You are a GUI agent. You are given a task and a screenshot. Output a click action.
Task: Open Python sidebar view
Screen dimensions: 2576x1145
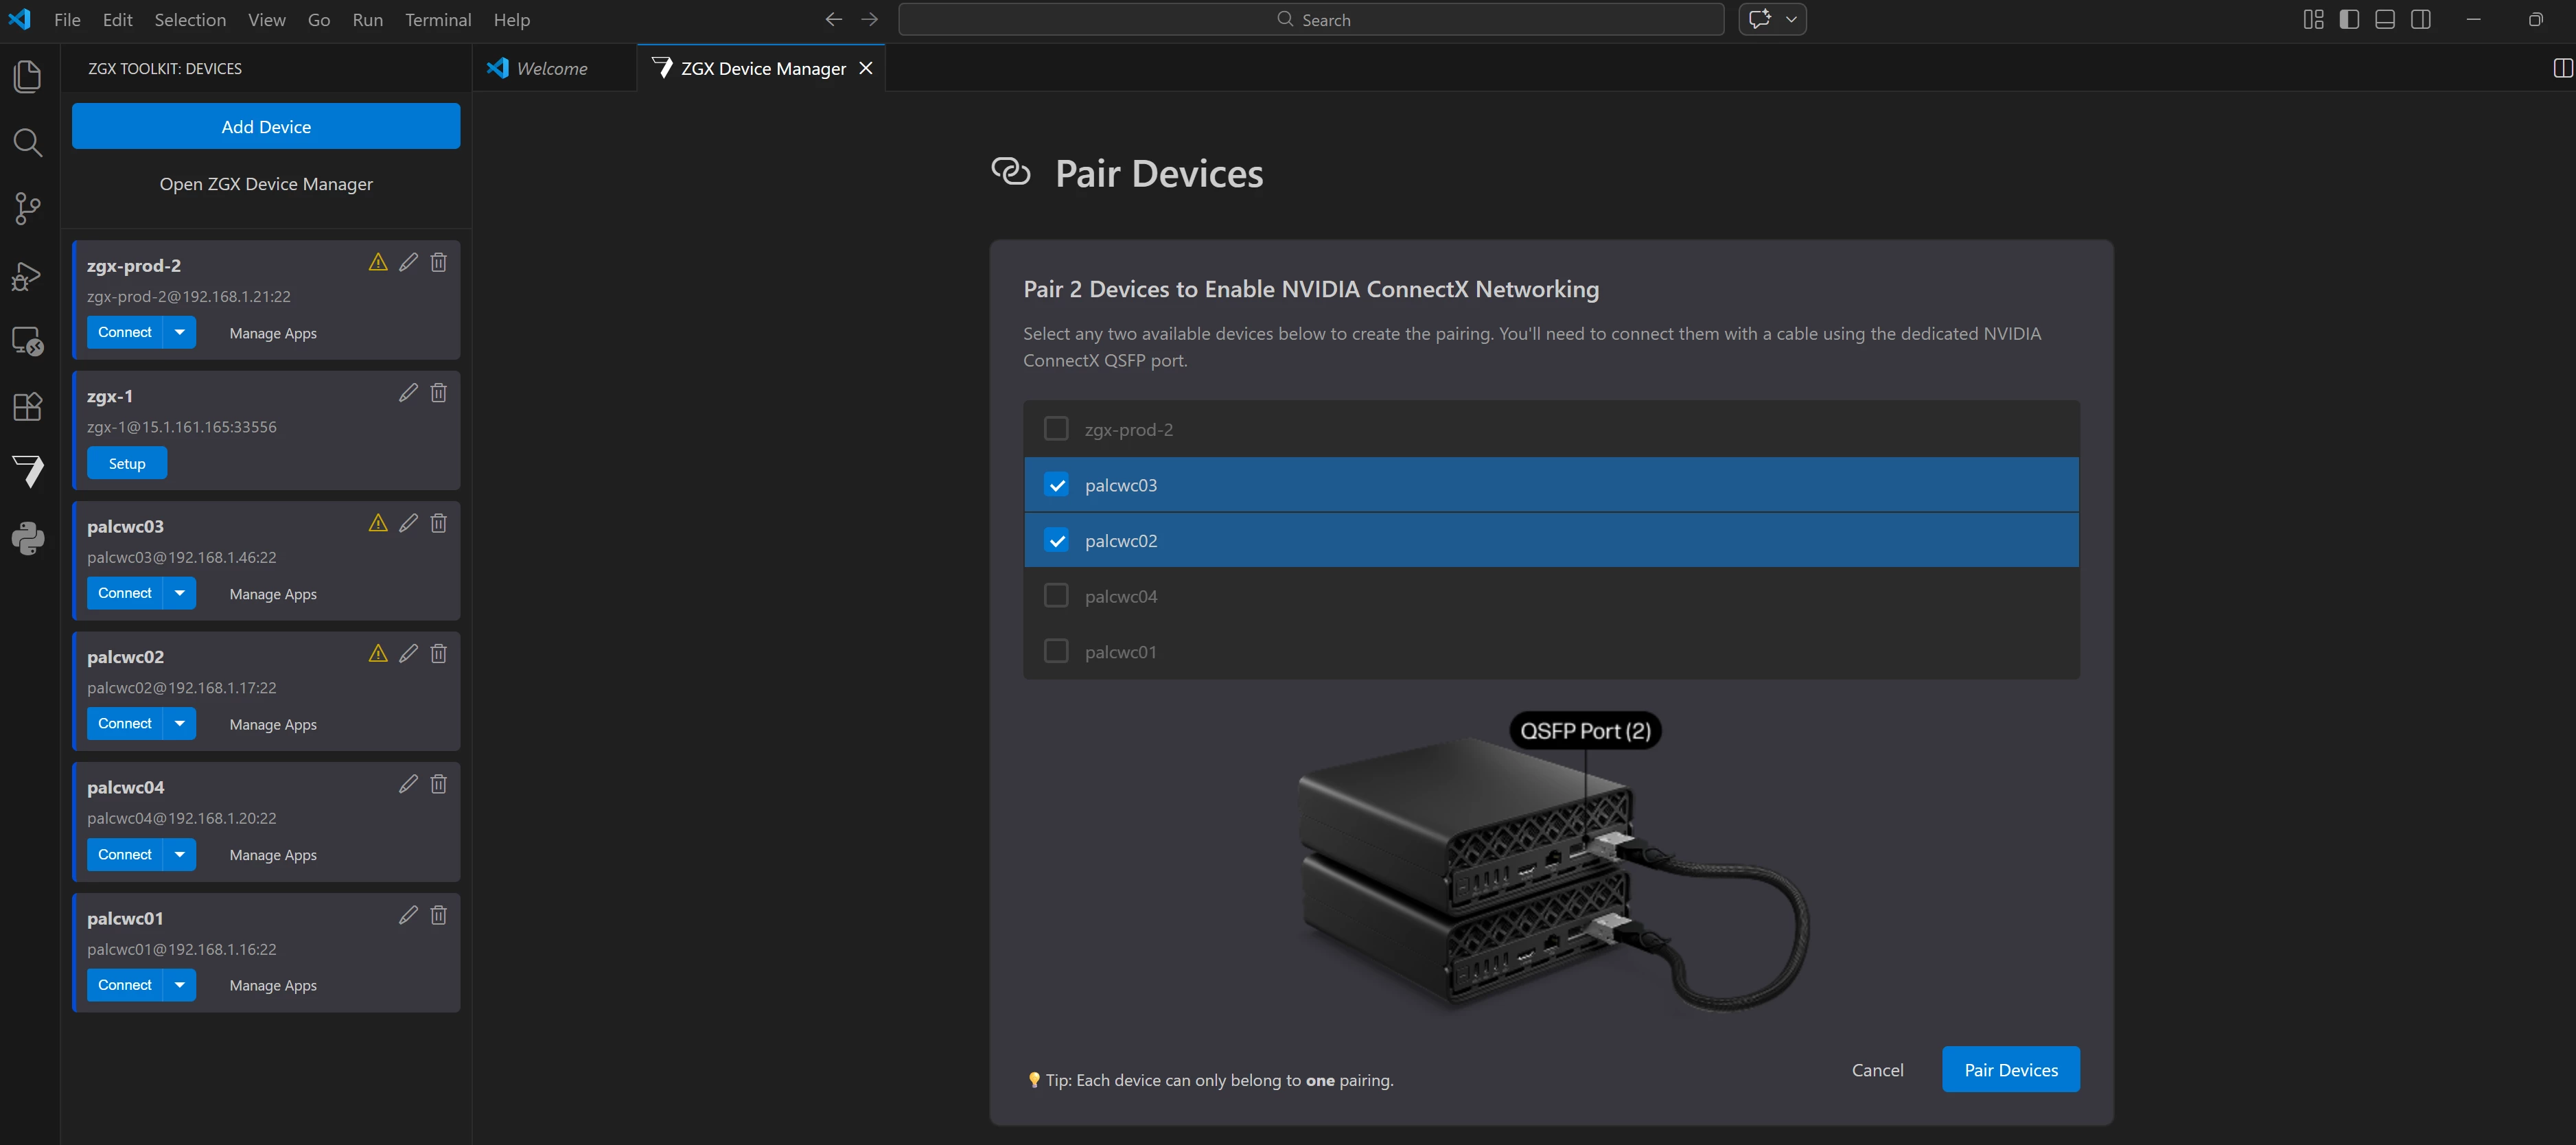28,538
